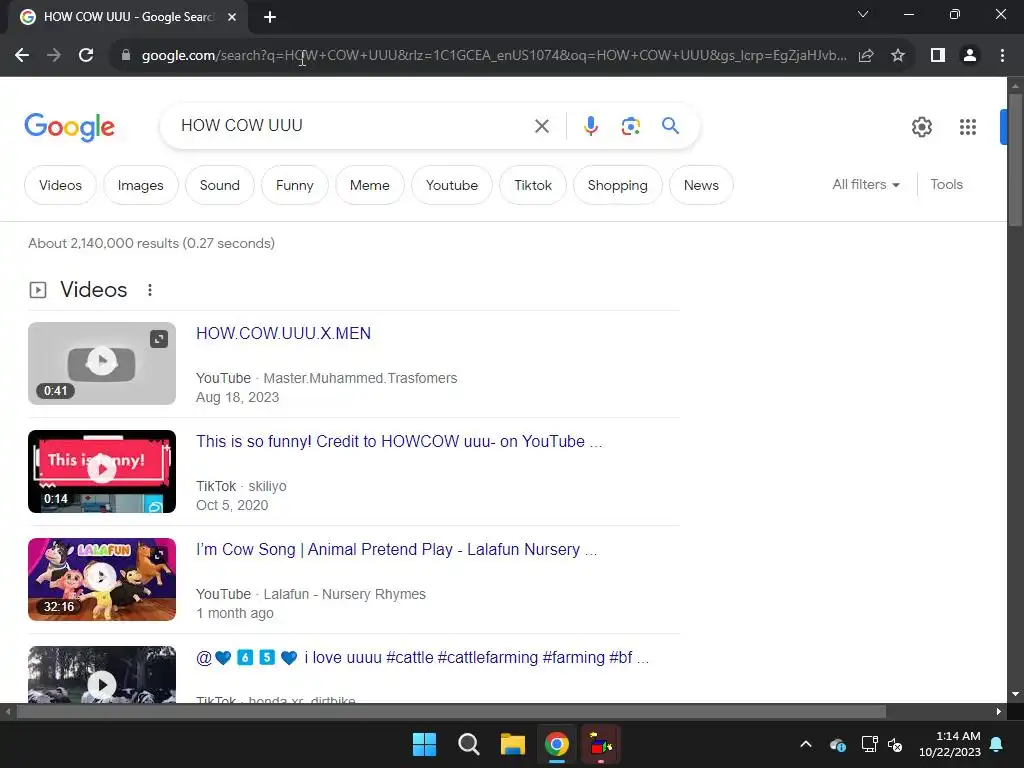Click the cloud sync tray icon

[838, 744]
